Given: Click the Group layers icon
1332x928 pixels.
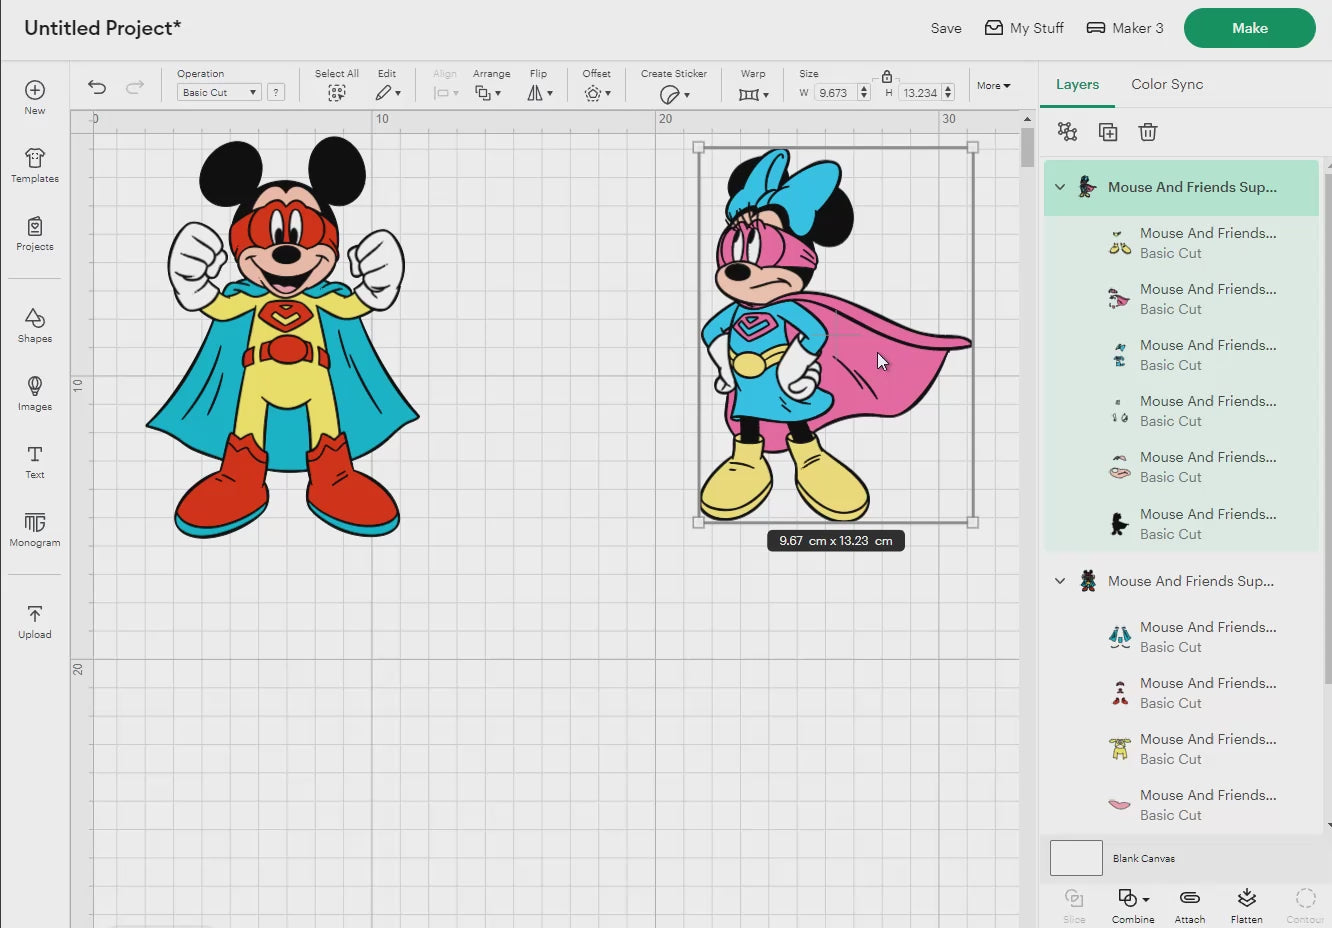Looking at the screenshot, I should click(x=1068, y=132).
